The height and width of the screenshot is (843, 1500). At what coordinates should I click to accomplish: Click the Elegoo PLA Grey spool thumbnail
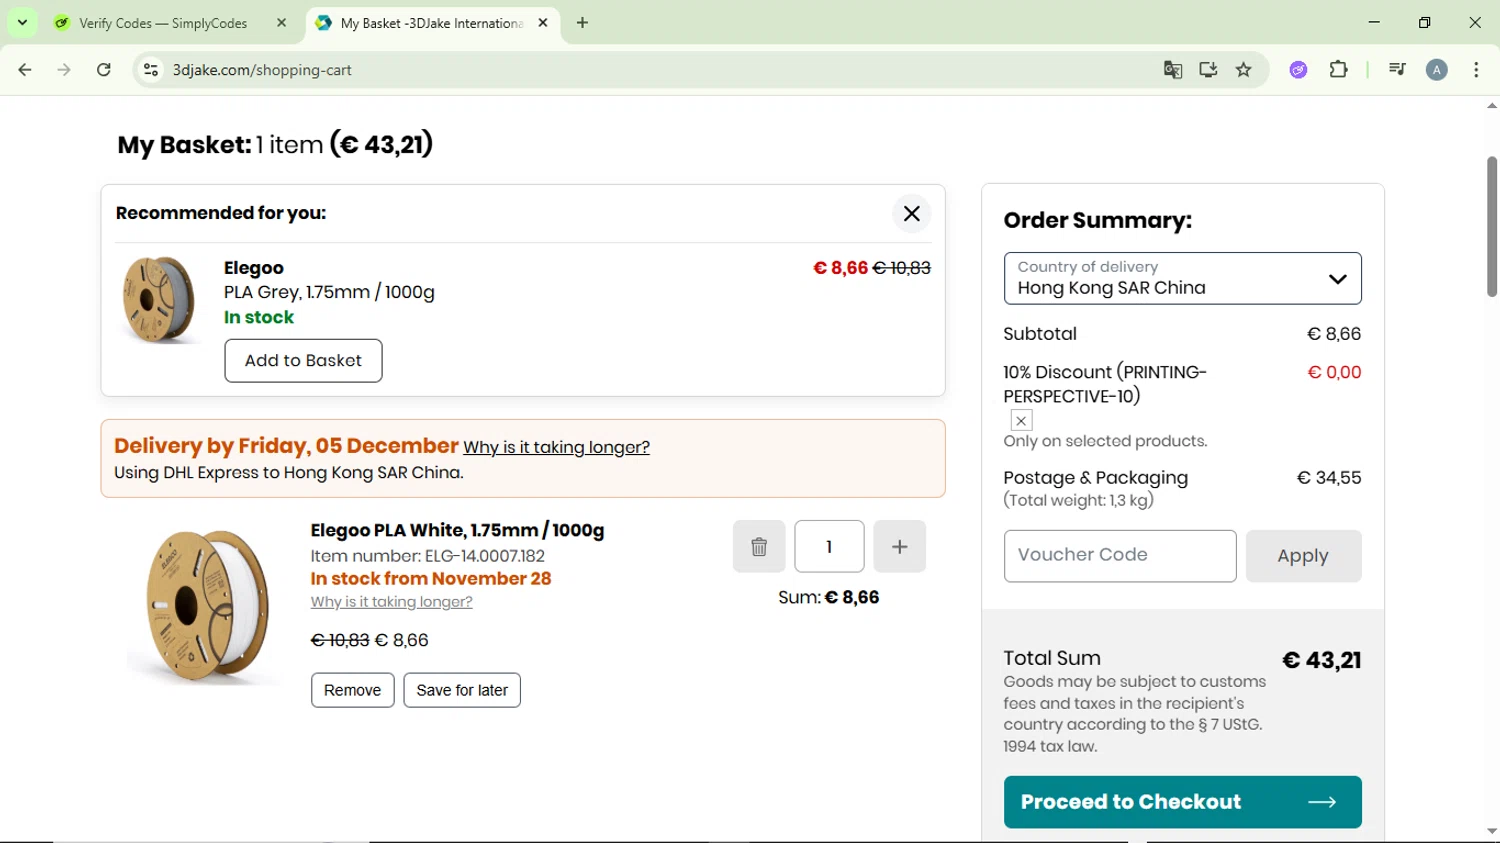[158, 299]
